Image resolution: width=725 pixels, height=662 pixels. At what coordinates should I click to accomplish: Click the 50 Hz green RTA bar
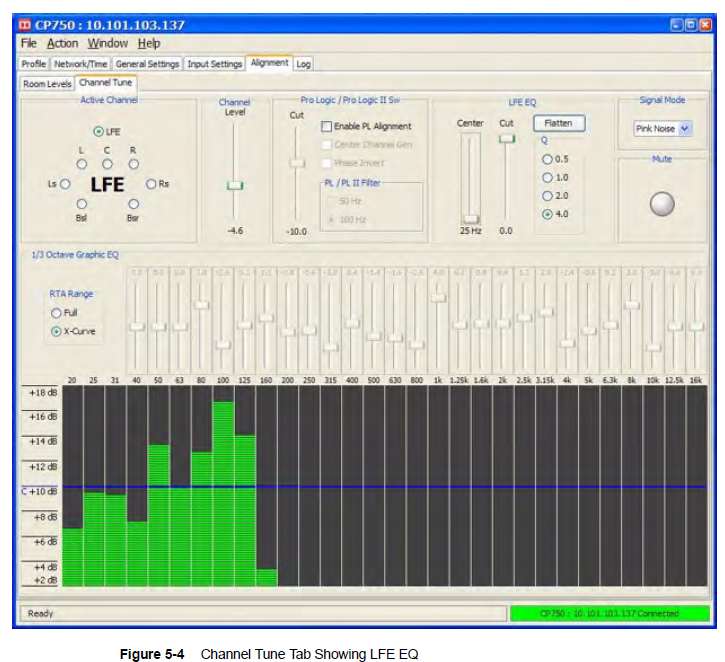point(158,515)
